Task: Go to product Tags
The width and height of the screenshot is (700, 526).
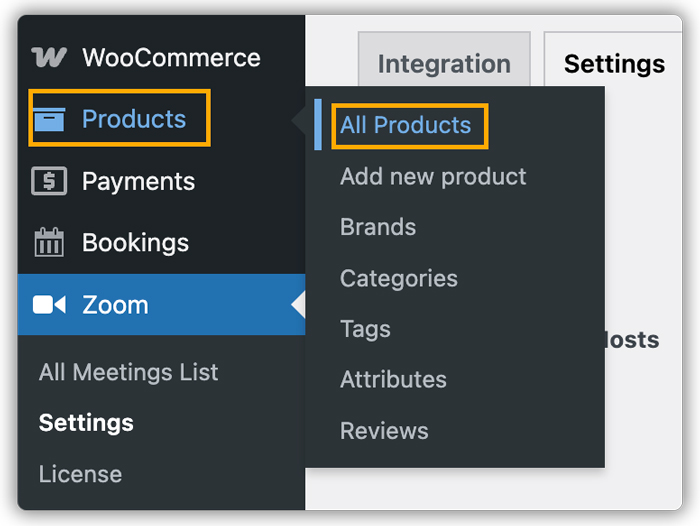Action: click(365, 329)
